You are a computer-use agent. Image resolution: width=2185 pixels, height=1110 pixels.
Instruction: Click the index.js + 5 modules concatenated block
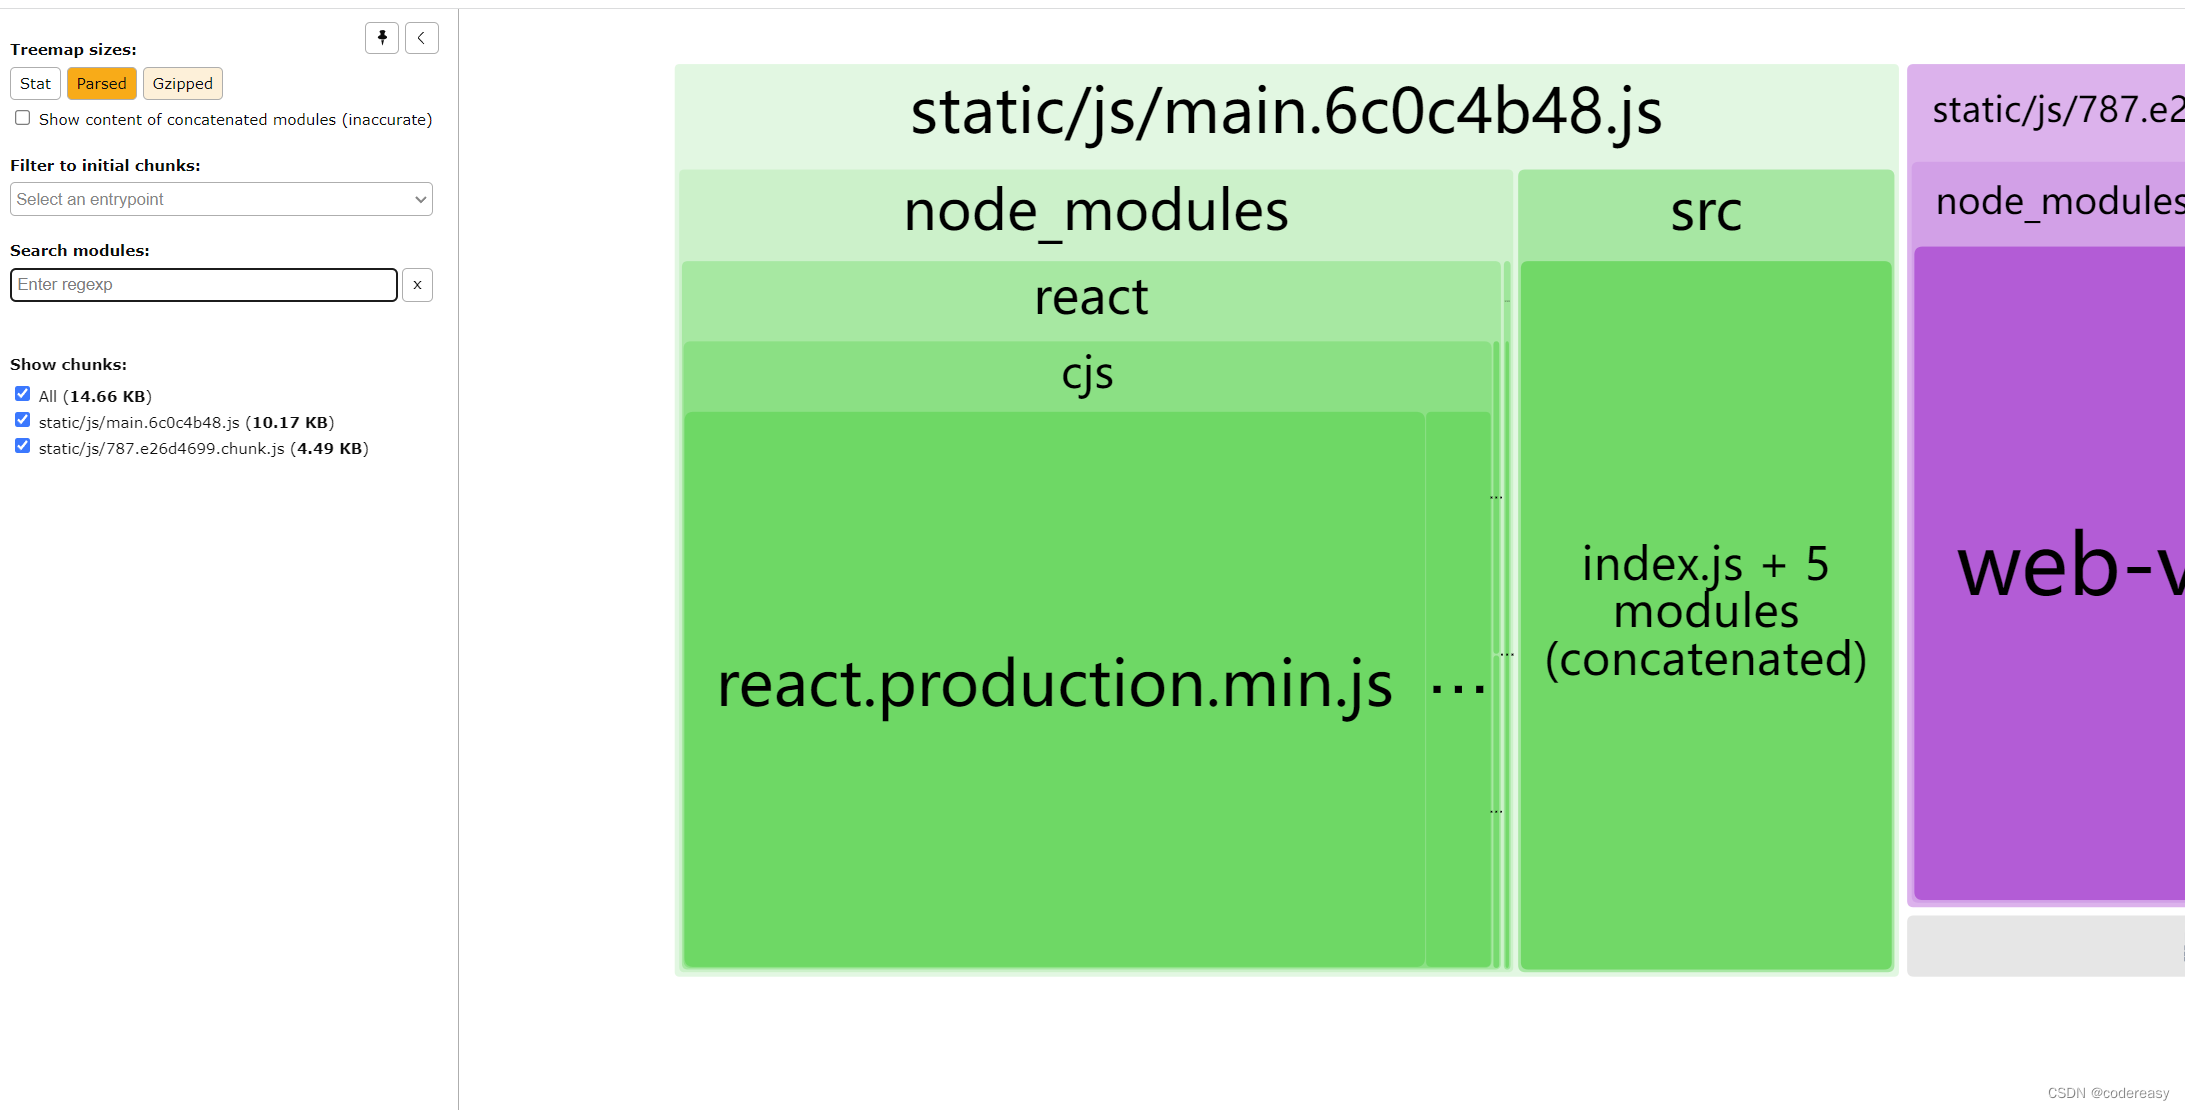[1705, 610]
